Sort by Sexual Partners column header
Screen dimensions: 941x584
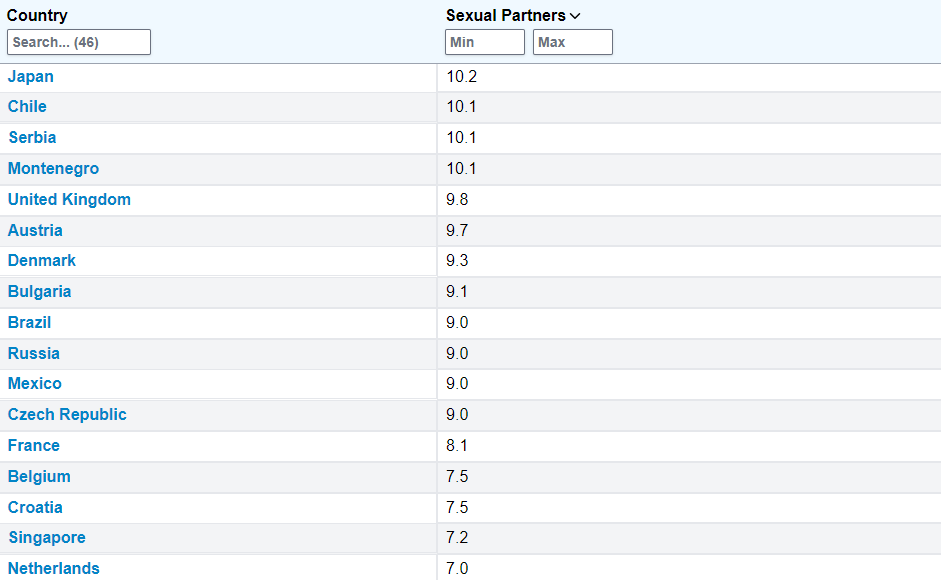(505, 15)
